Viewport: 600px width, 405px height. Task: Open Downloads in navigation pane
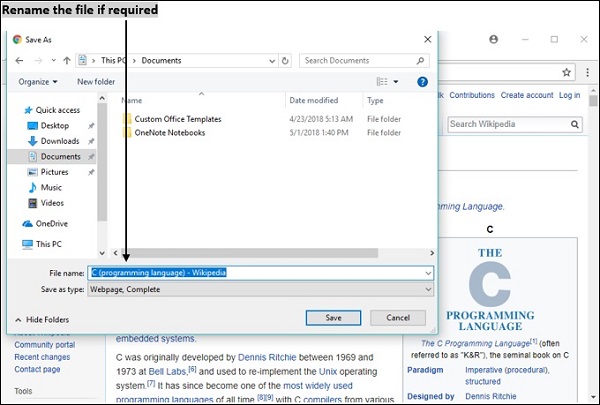click(x=53, y=141)
